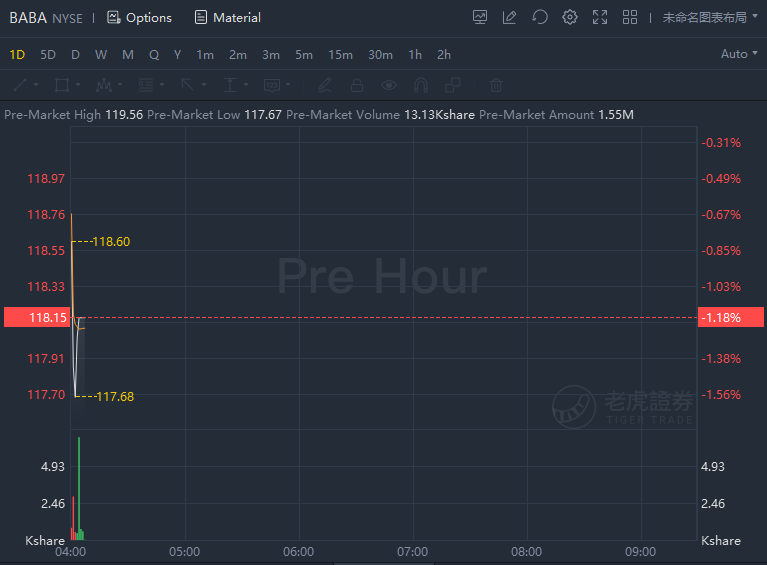This screenshot has height=565, width=767.
Task: Switch to the 5D timeframe tab
Action: pos(48,54)
